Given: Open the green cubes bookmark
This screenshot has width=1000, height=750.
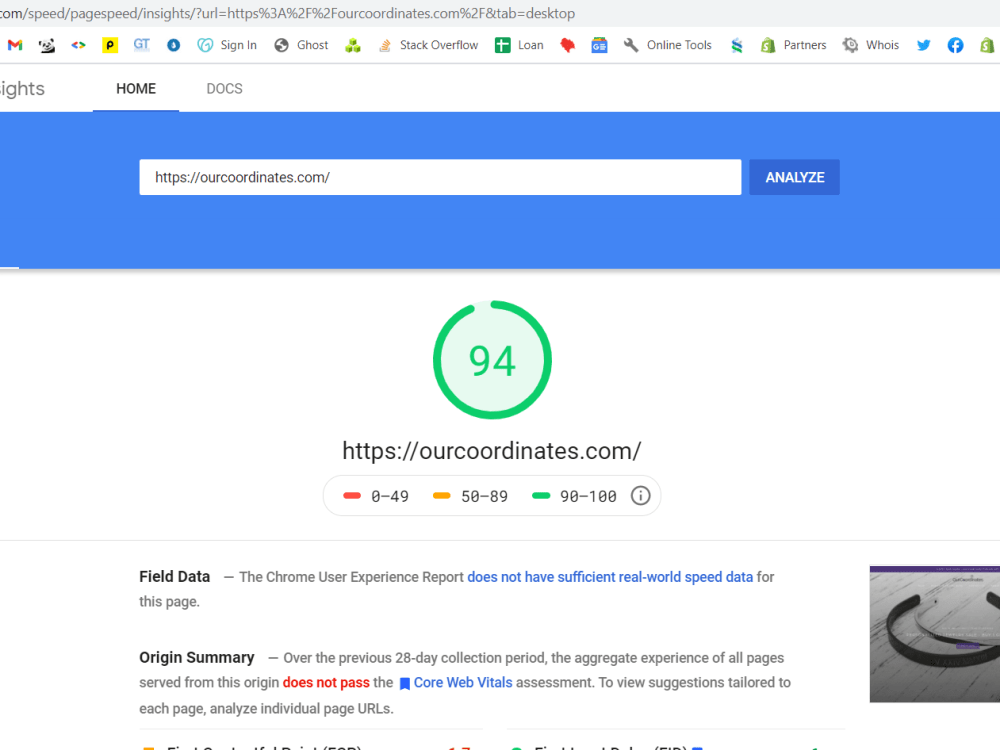Looking at the screenshot, I should (353, 45).
